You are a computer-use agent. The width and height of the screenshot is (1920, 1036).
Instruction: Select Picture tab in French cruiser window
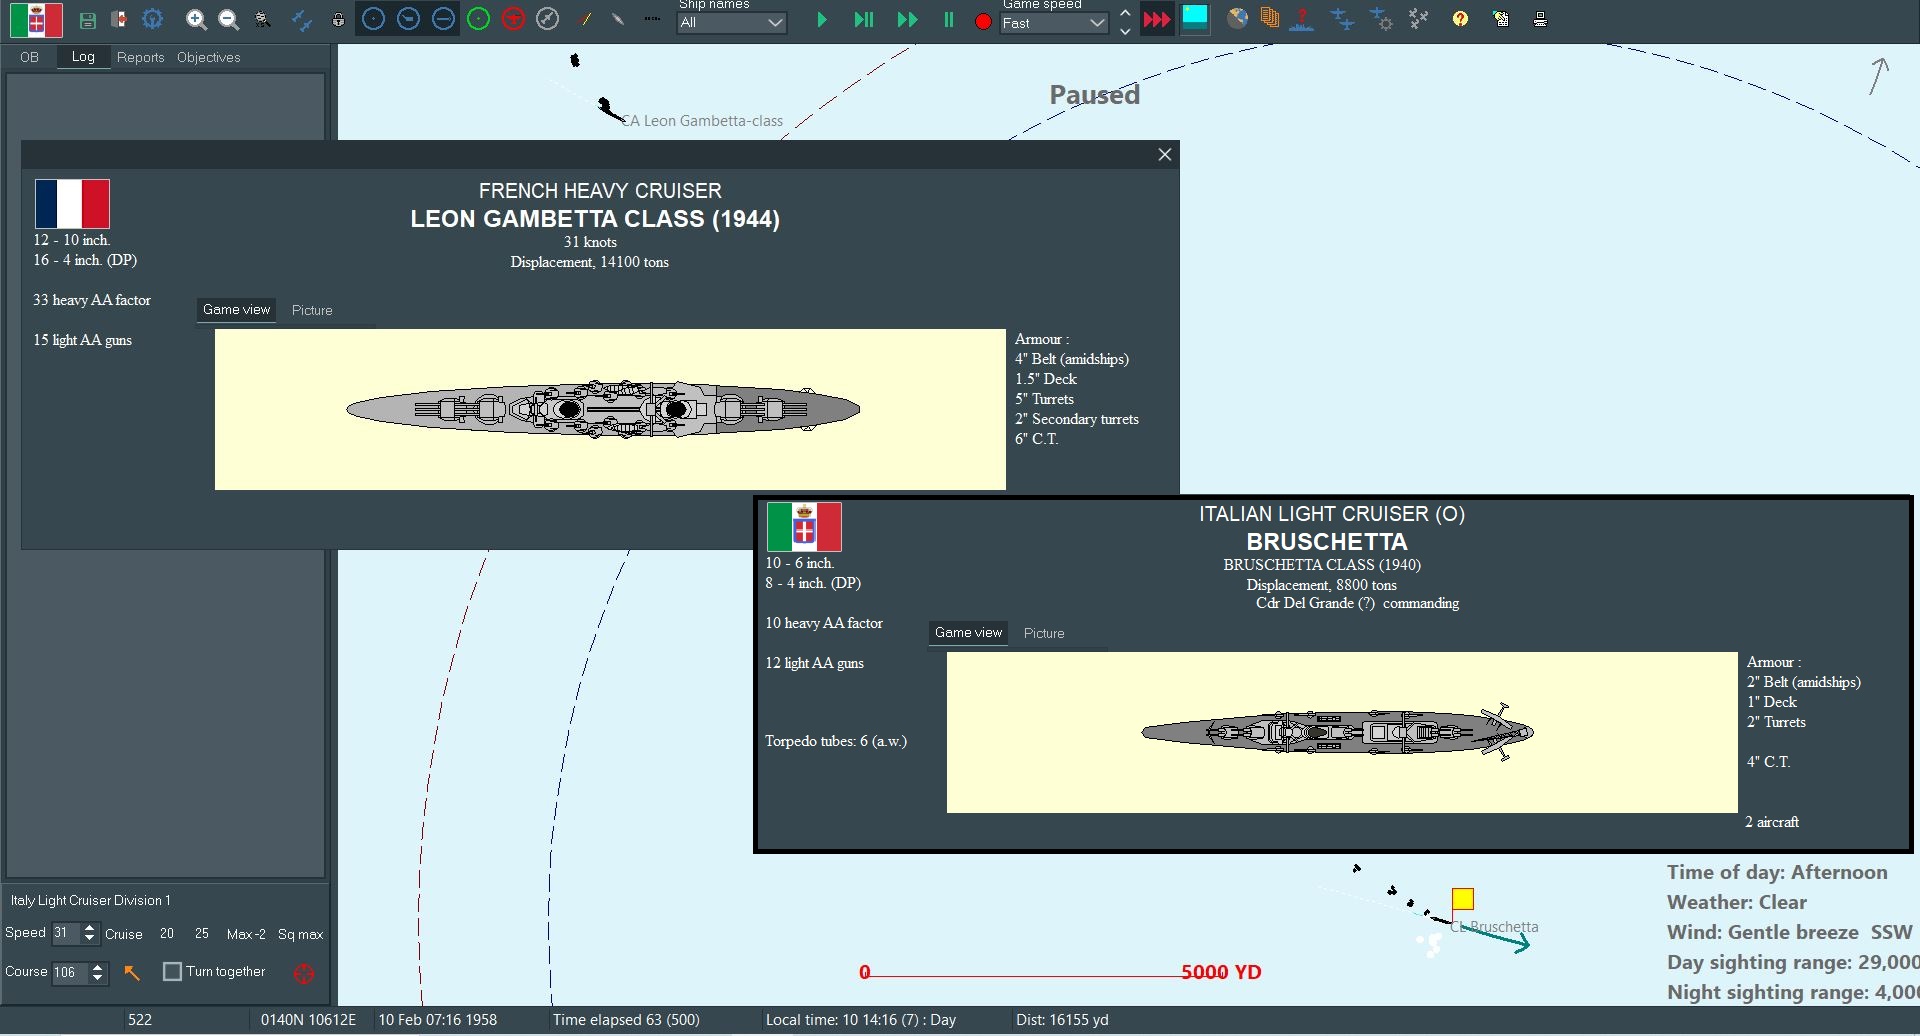[x=312, y=310]
